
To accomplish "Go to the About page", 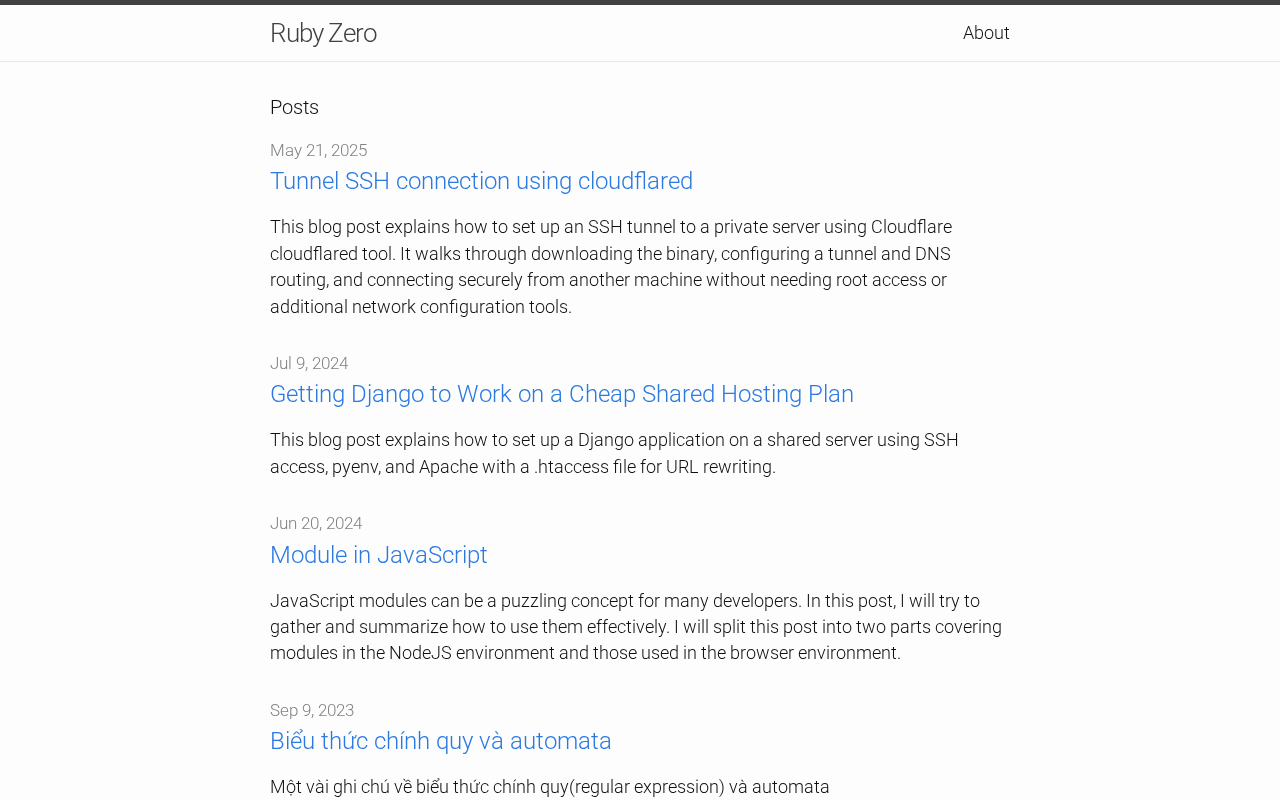I will pyautogui.click(x=985, y=33).
